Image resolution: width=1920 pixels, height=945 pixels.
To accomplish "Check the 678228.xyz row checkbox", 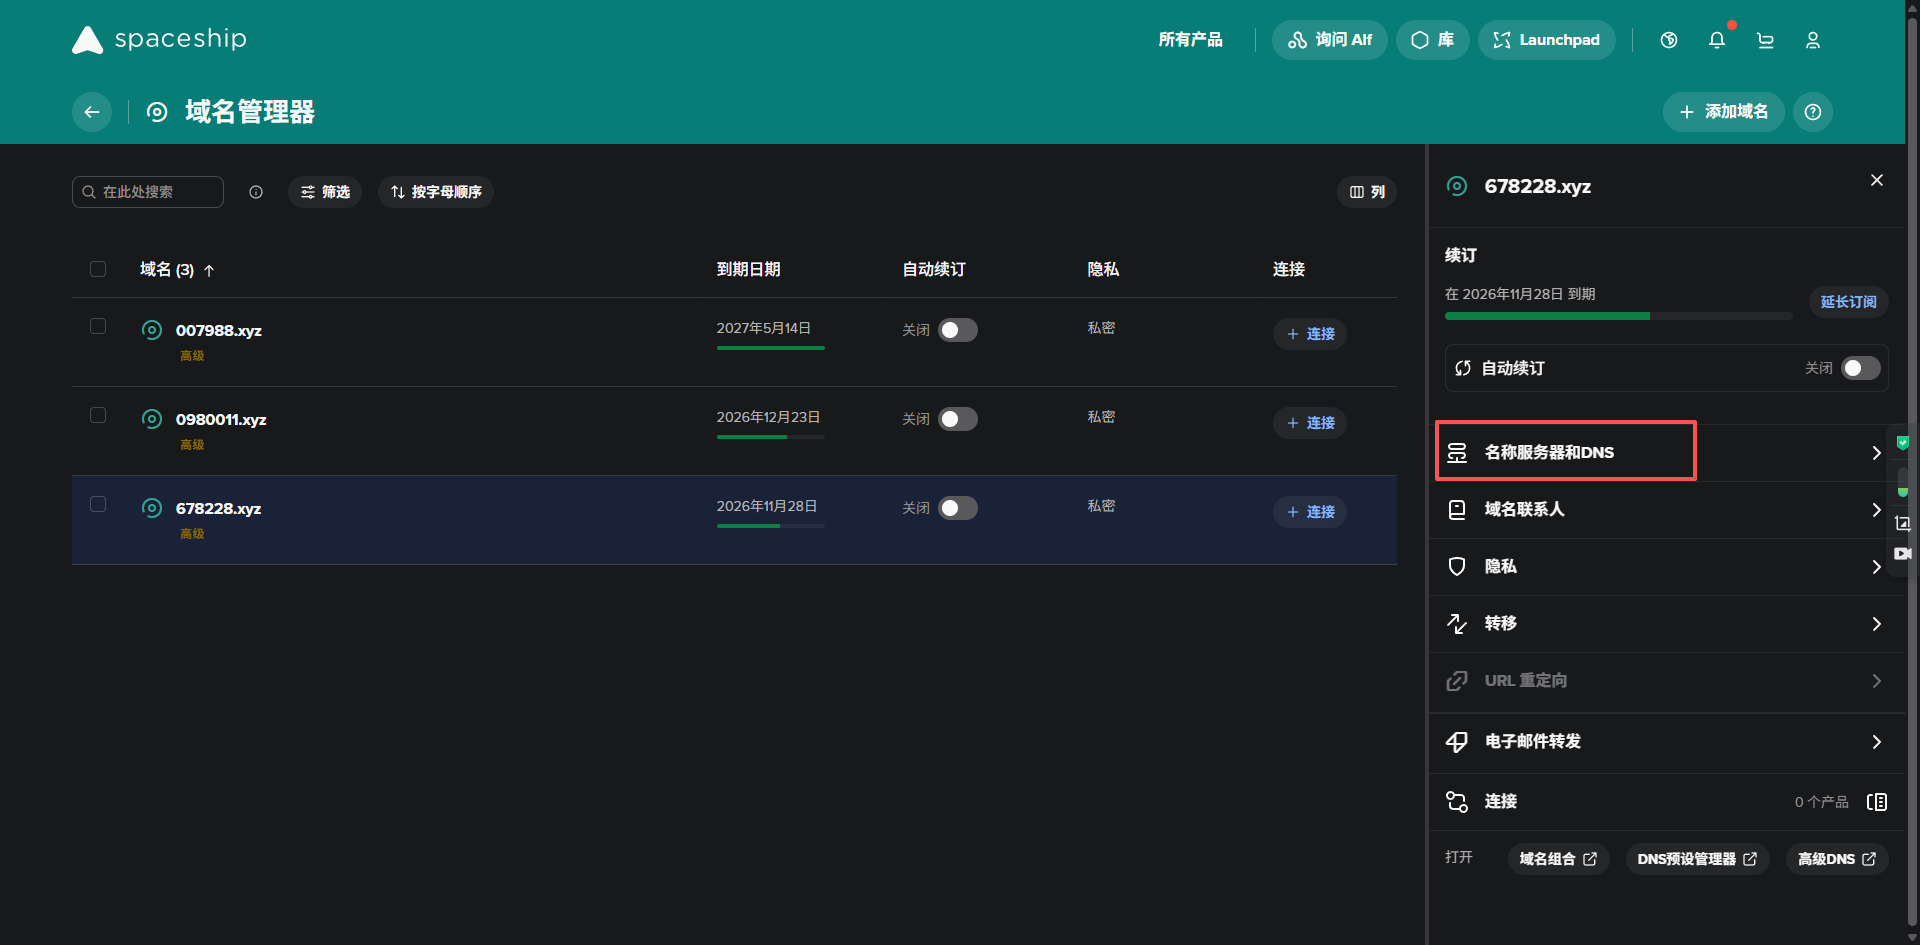I will (98, 504).
